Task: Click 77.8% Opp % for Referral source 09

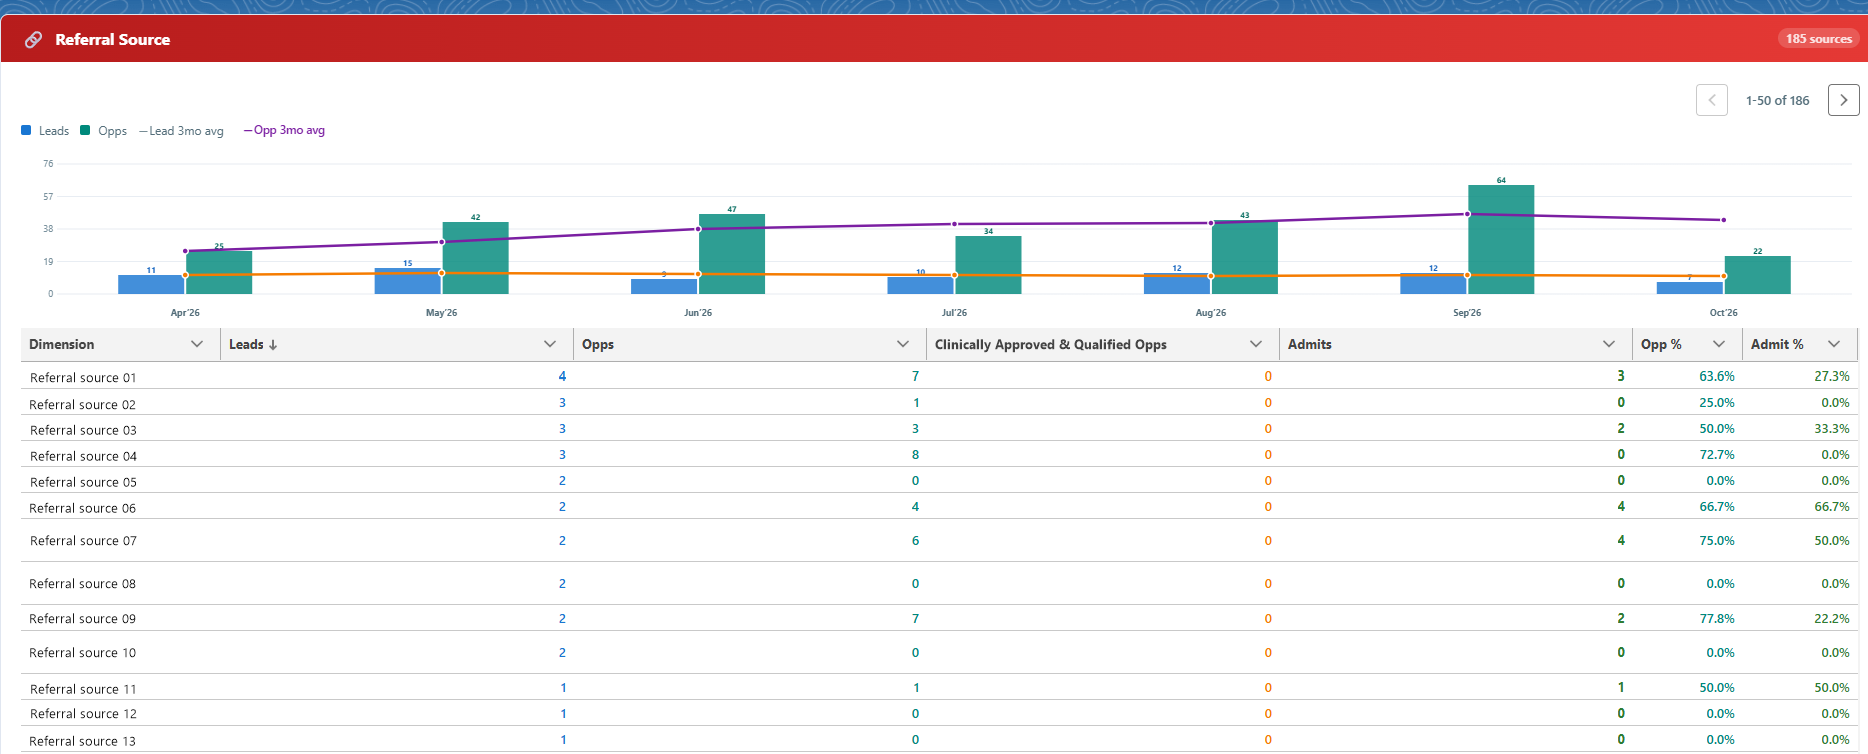Action: click(1717, 618)
